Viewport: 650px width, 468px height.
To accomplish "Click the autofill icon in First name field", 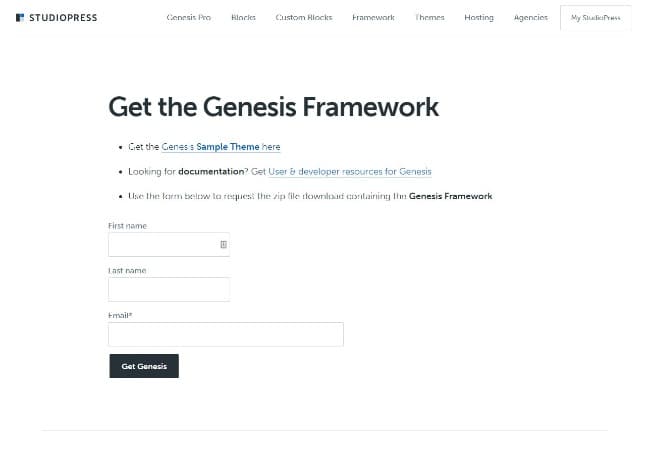I will click(x=223, y=244).
